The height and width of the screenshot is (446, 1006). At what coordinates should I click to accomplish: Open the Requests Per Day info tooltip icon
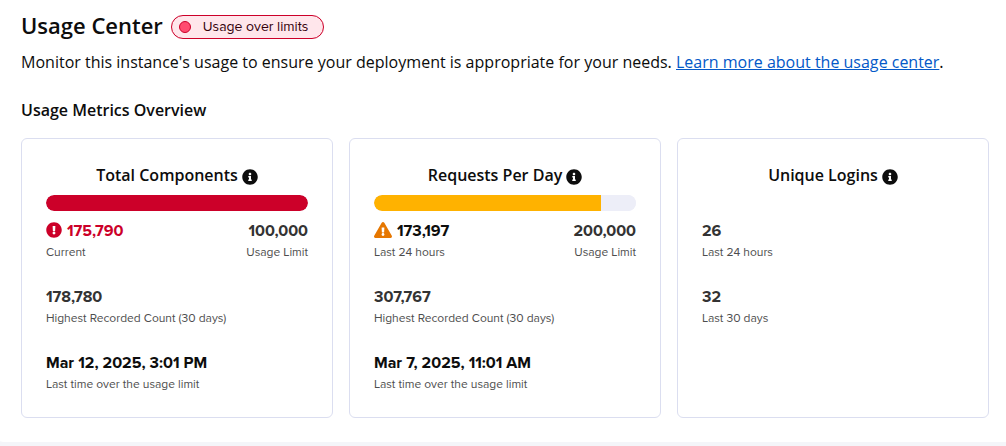point(574,176)
